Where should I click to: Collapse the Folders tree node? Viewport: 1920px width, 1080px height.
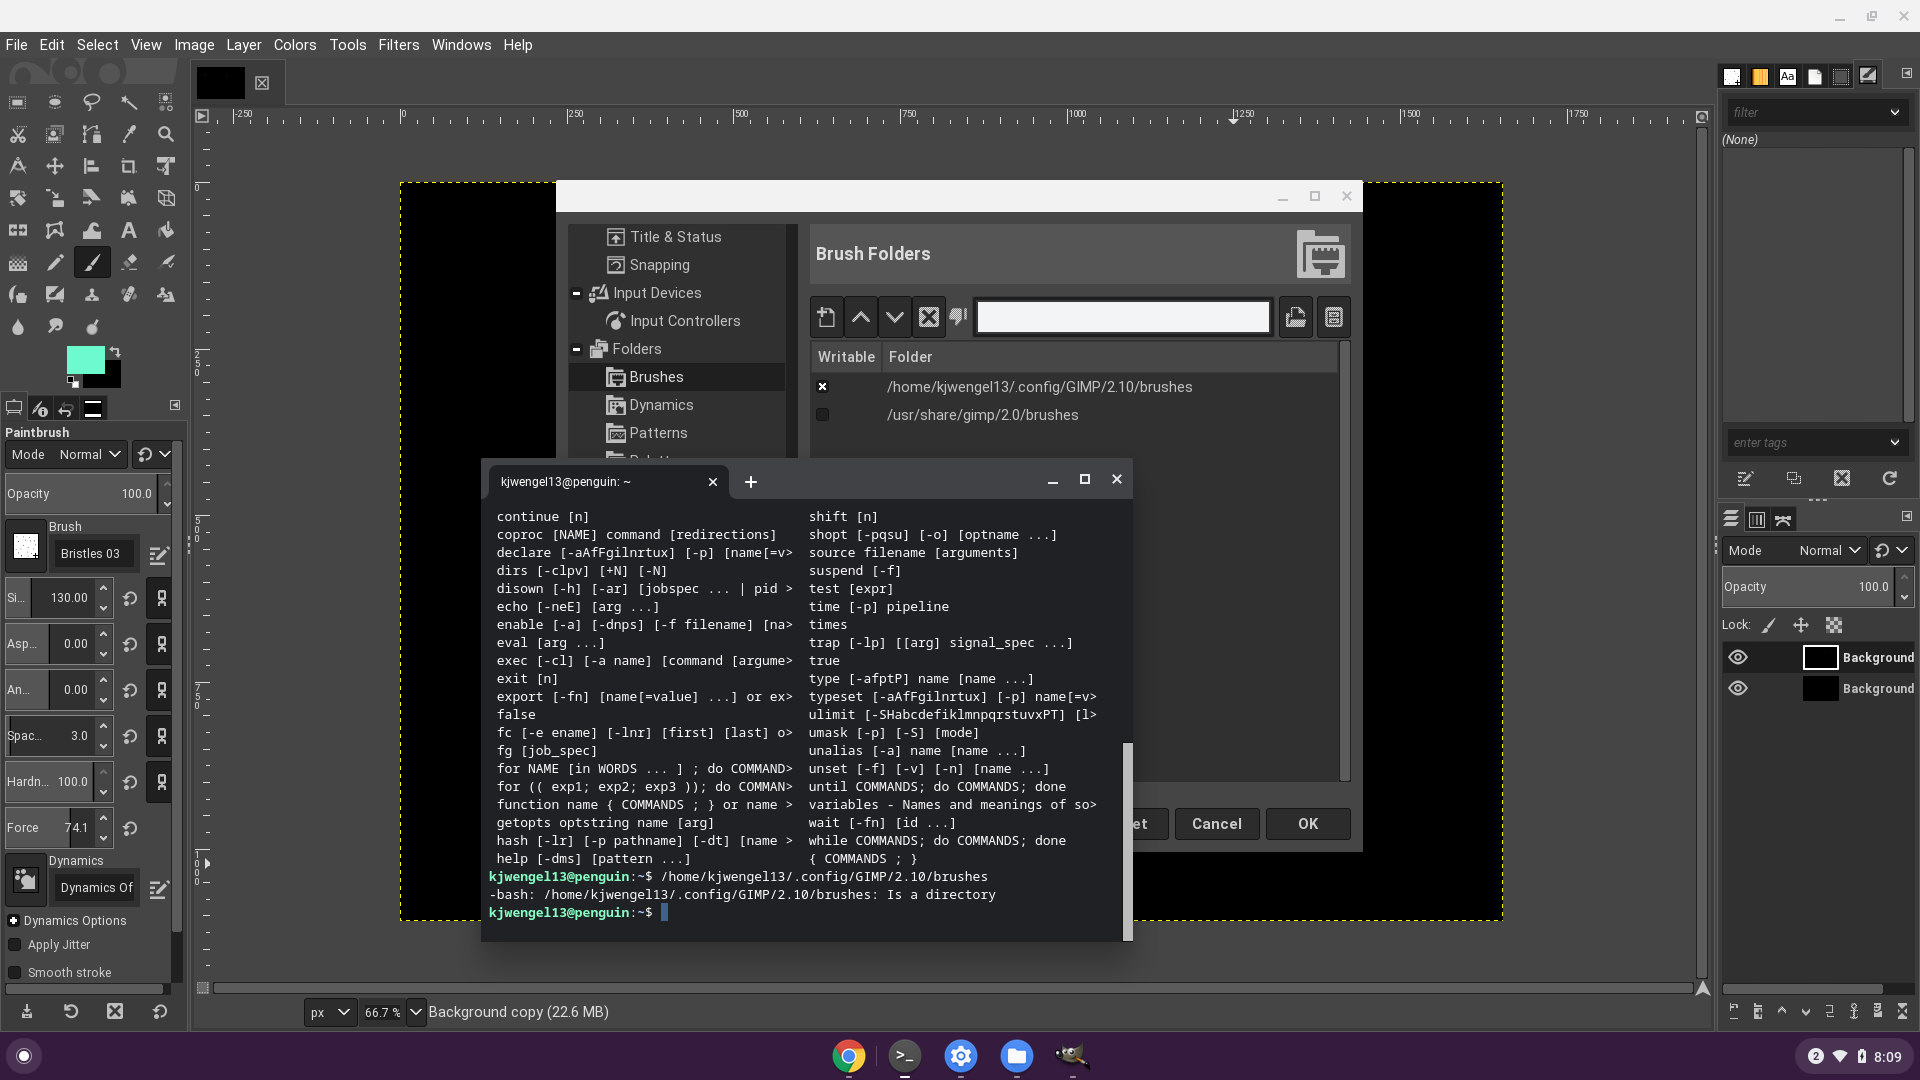(x=577, y=349)
